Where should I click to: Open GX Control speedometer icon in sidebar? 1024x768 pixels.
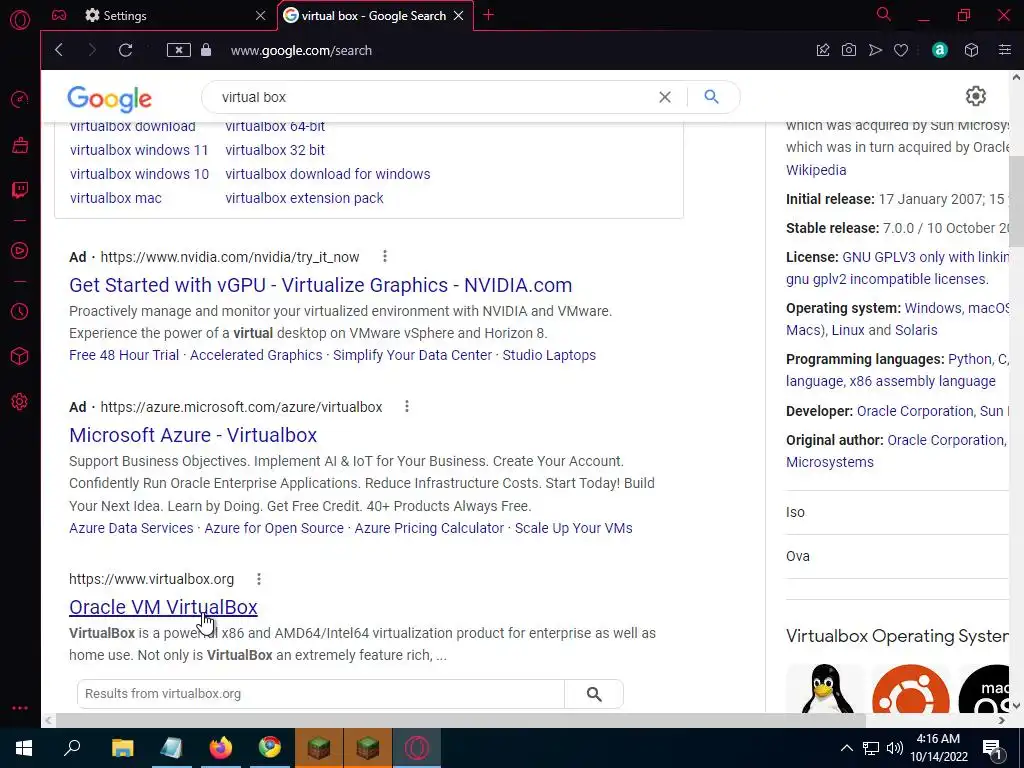pos(20,99)
